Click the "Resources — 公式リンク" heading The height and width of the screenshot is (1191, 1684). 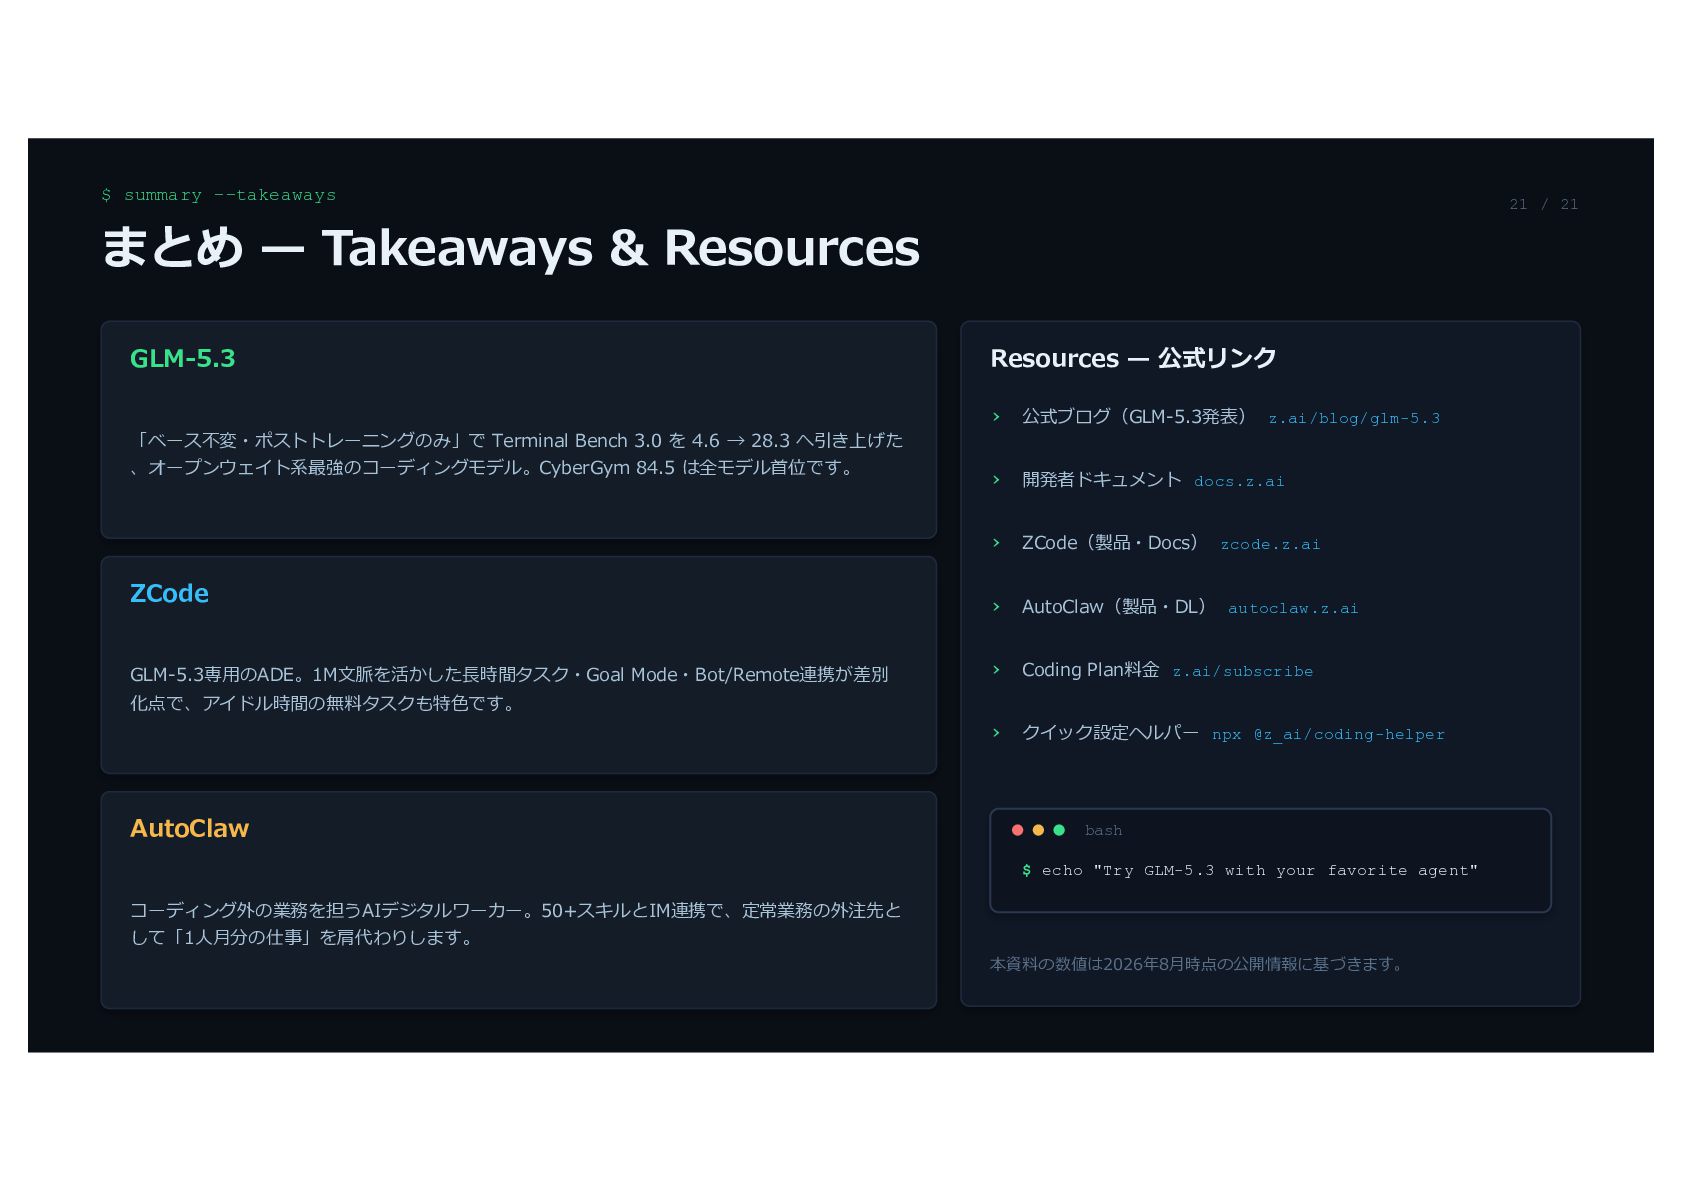pos(1133,358)
